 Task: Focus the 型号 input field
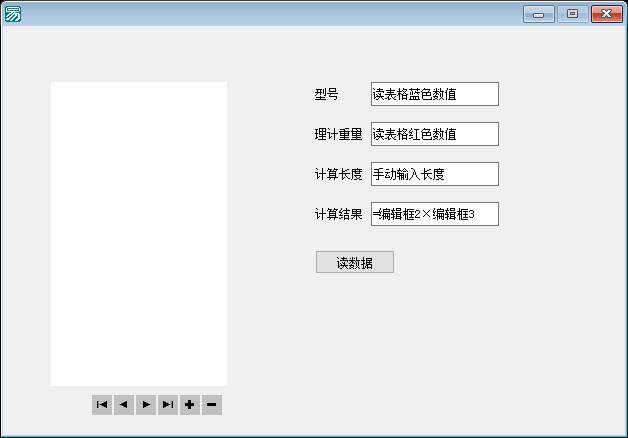(x=434, y=94)
